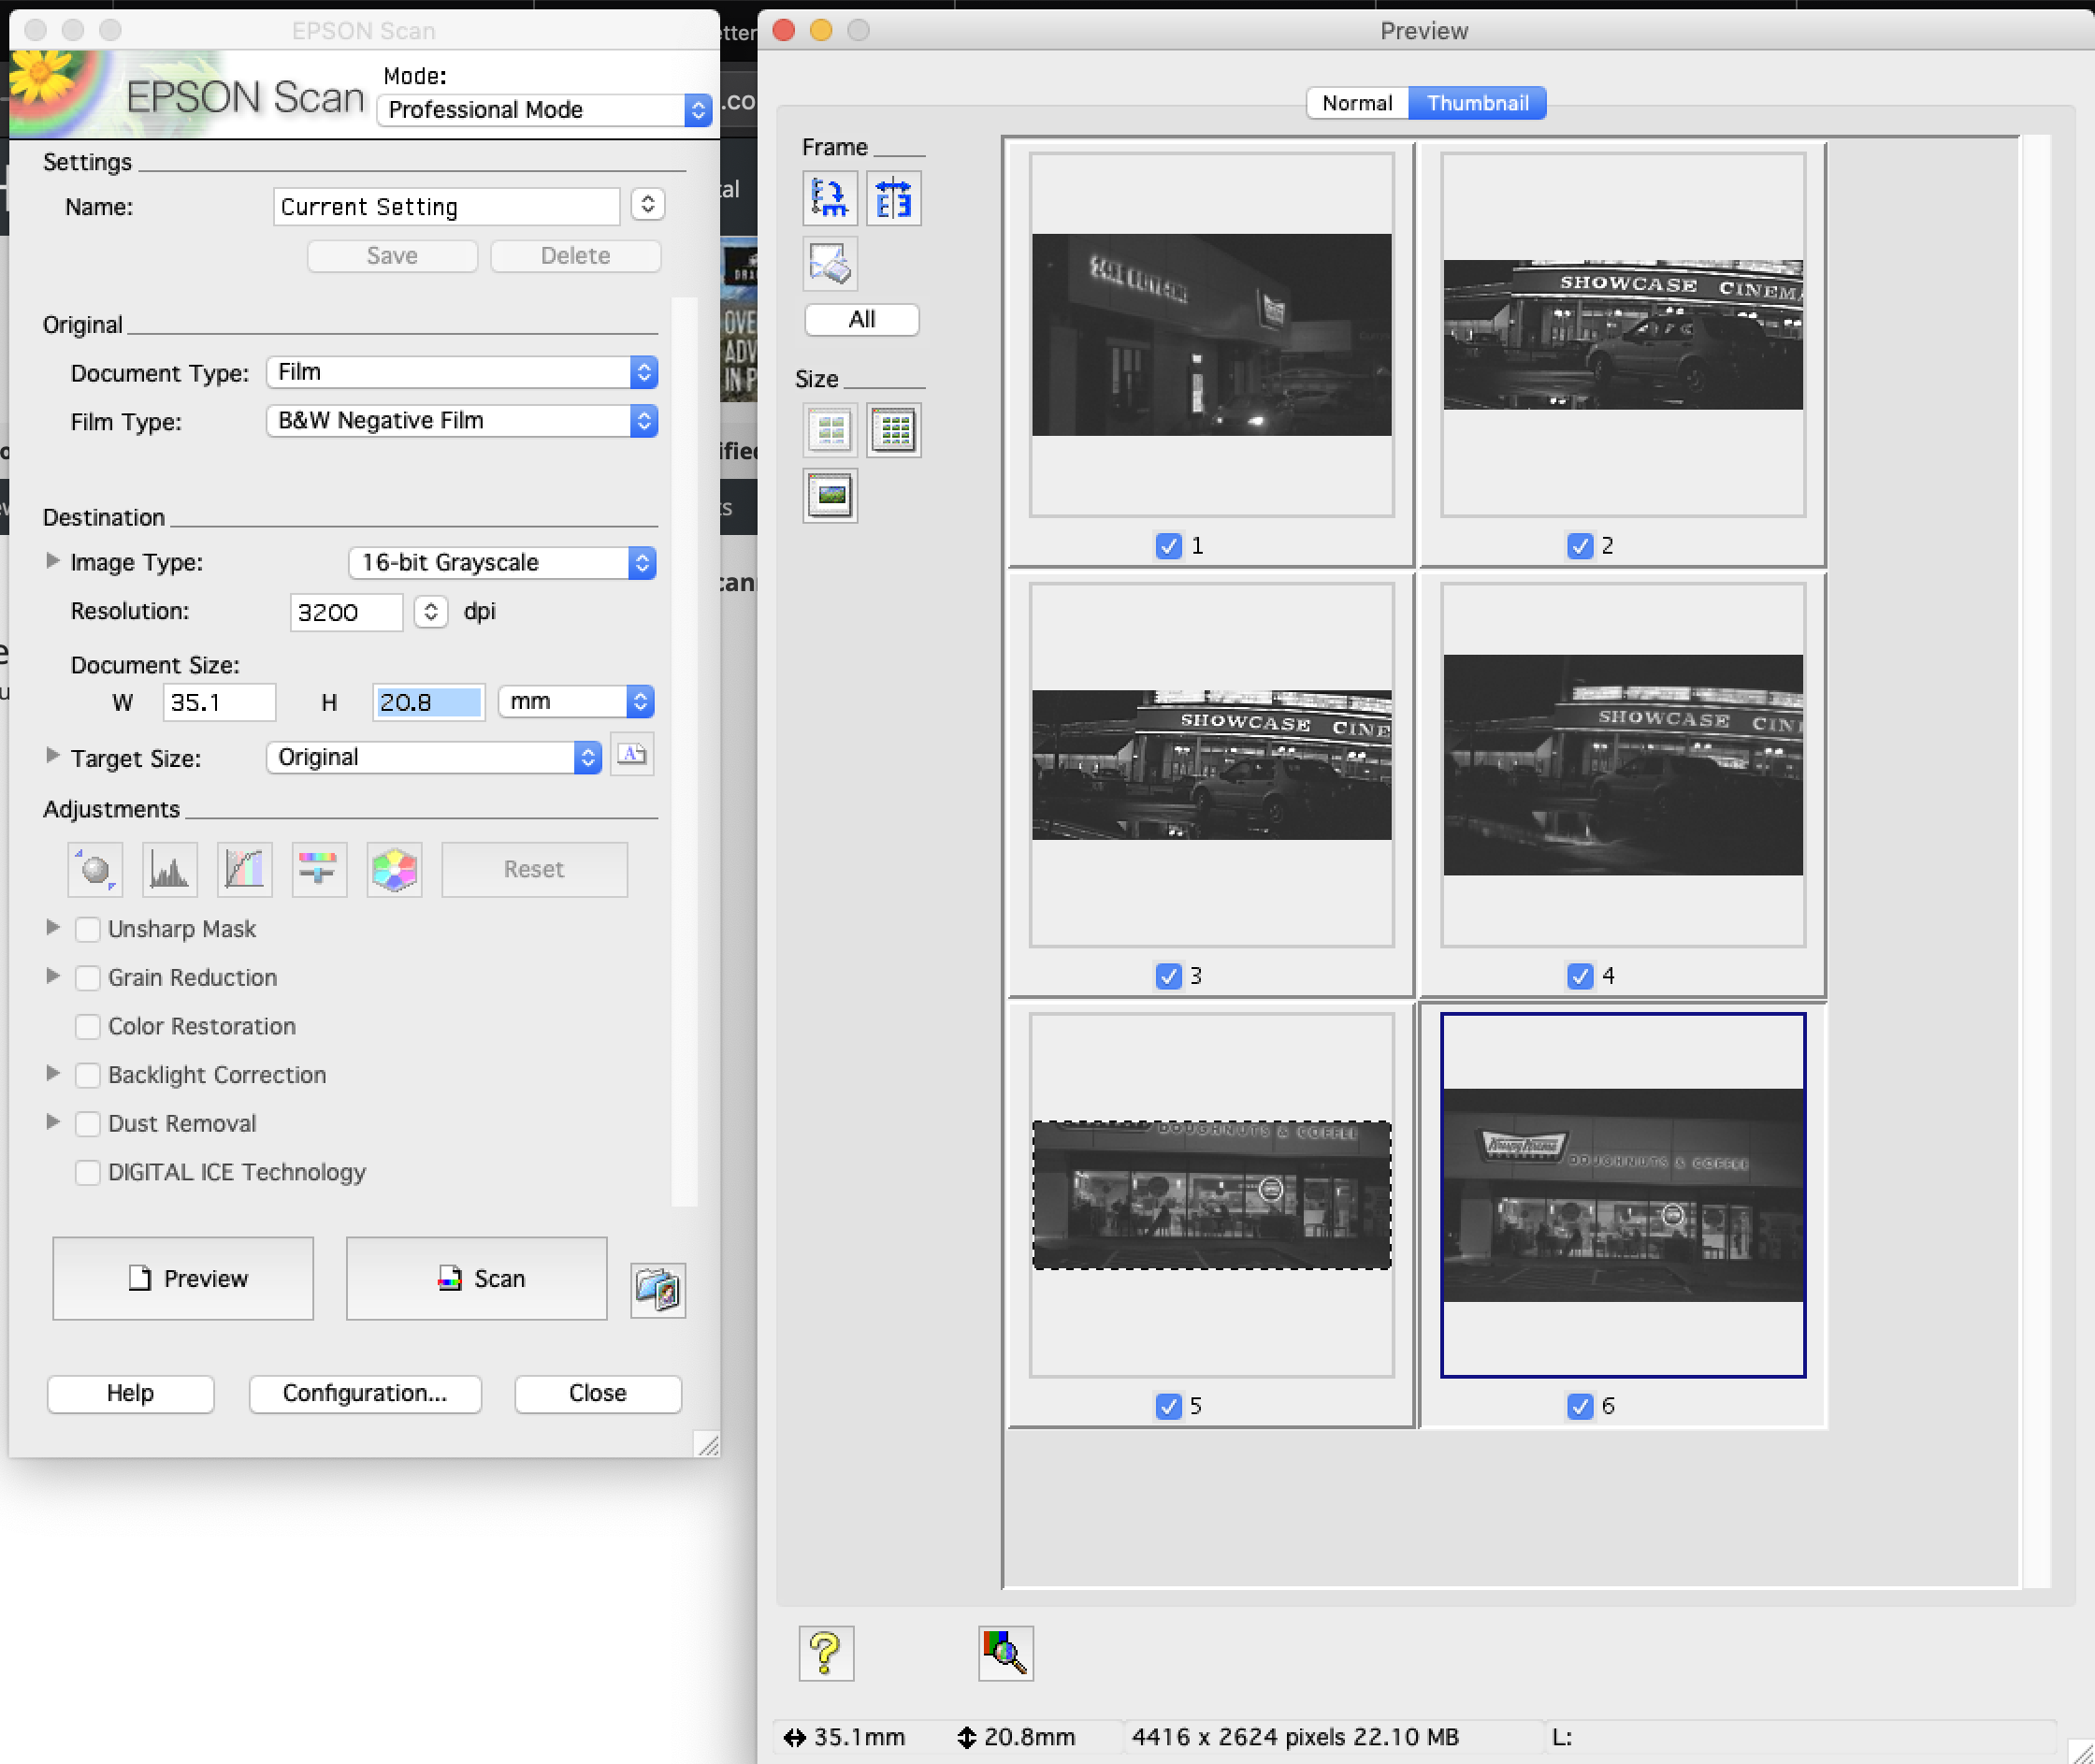Open the Help question mark icon
Screen dimensions: 2095x1764
coord(827,1652)
